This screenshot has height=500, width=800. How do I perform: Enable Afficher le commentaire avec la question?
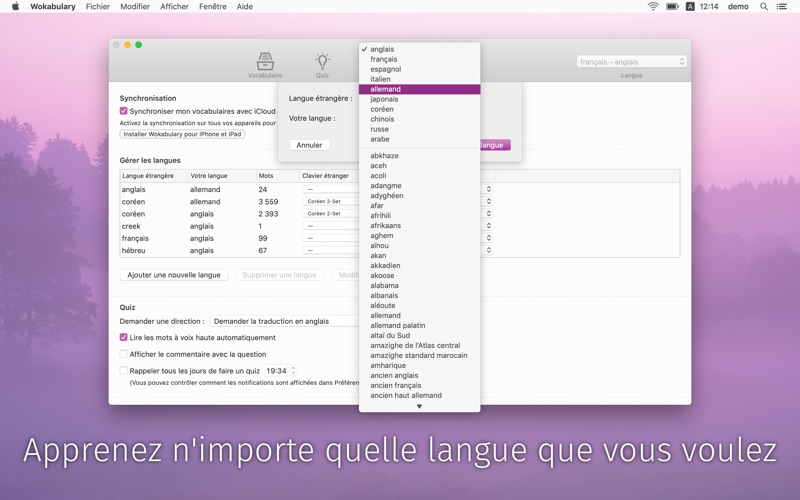point(123,354)
